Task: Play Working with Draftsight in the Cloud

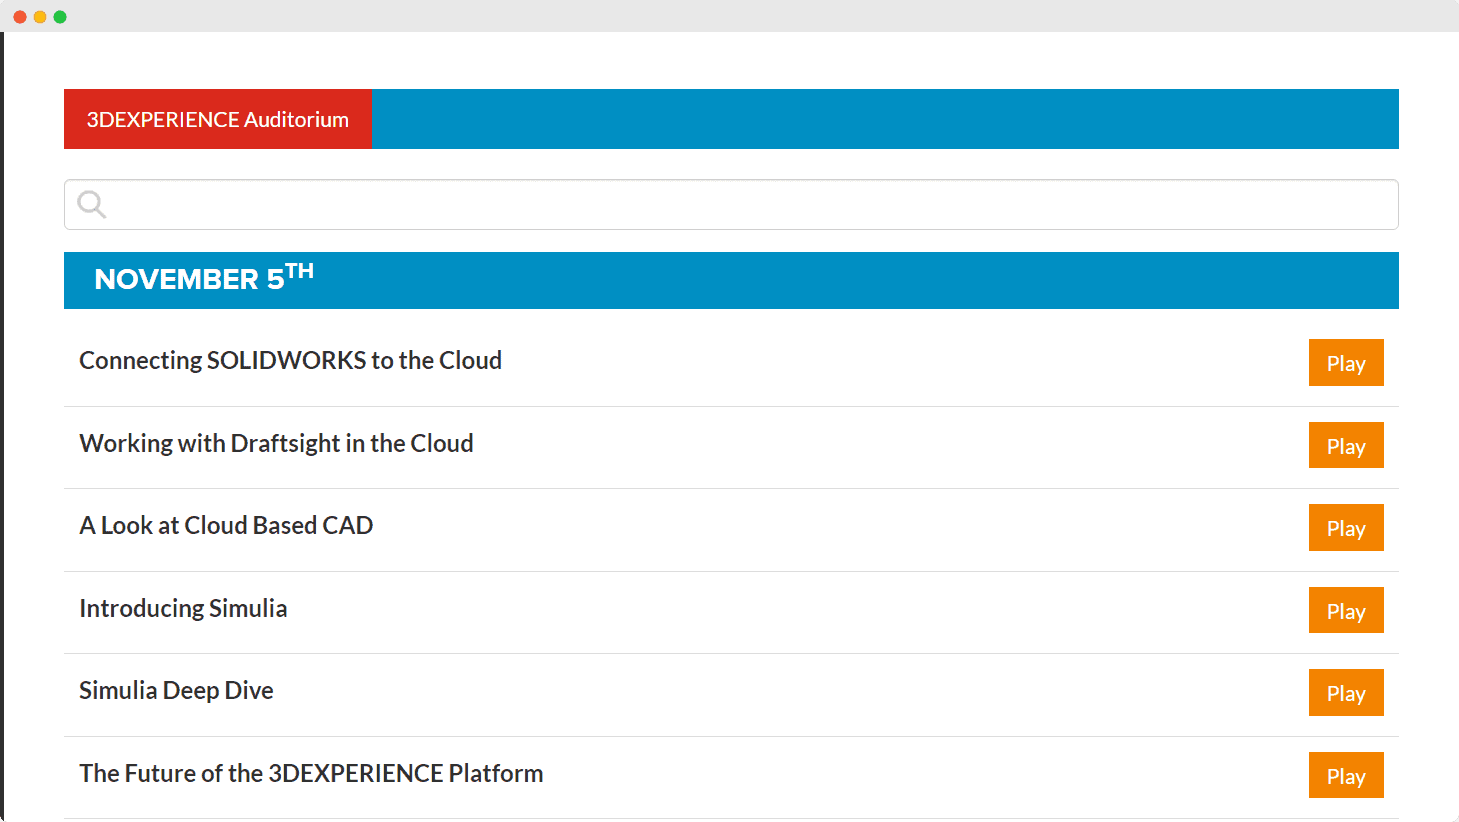Action: pos(1345,446)
